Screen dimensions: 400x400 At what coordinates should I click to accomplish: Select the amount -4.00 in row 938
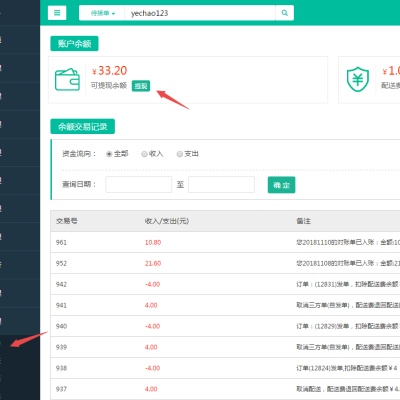click(152, 368)
